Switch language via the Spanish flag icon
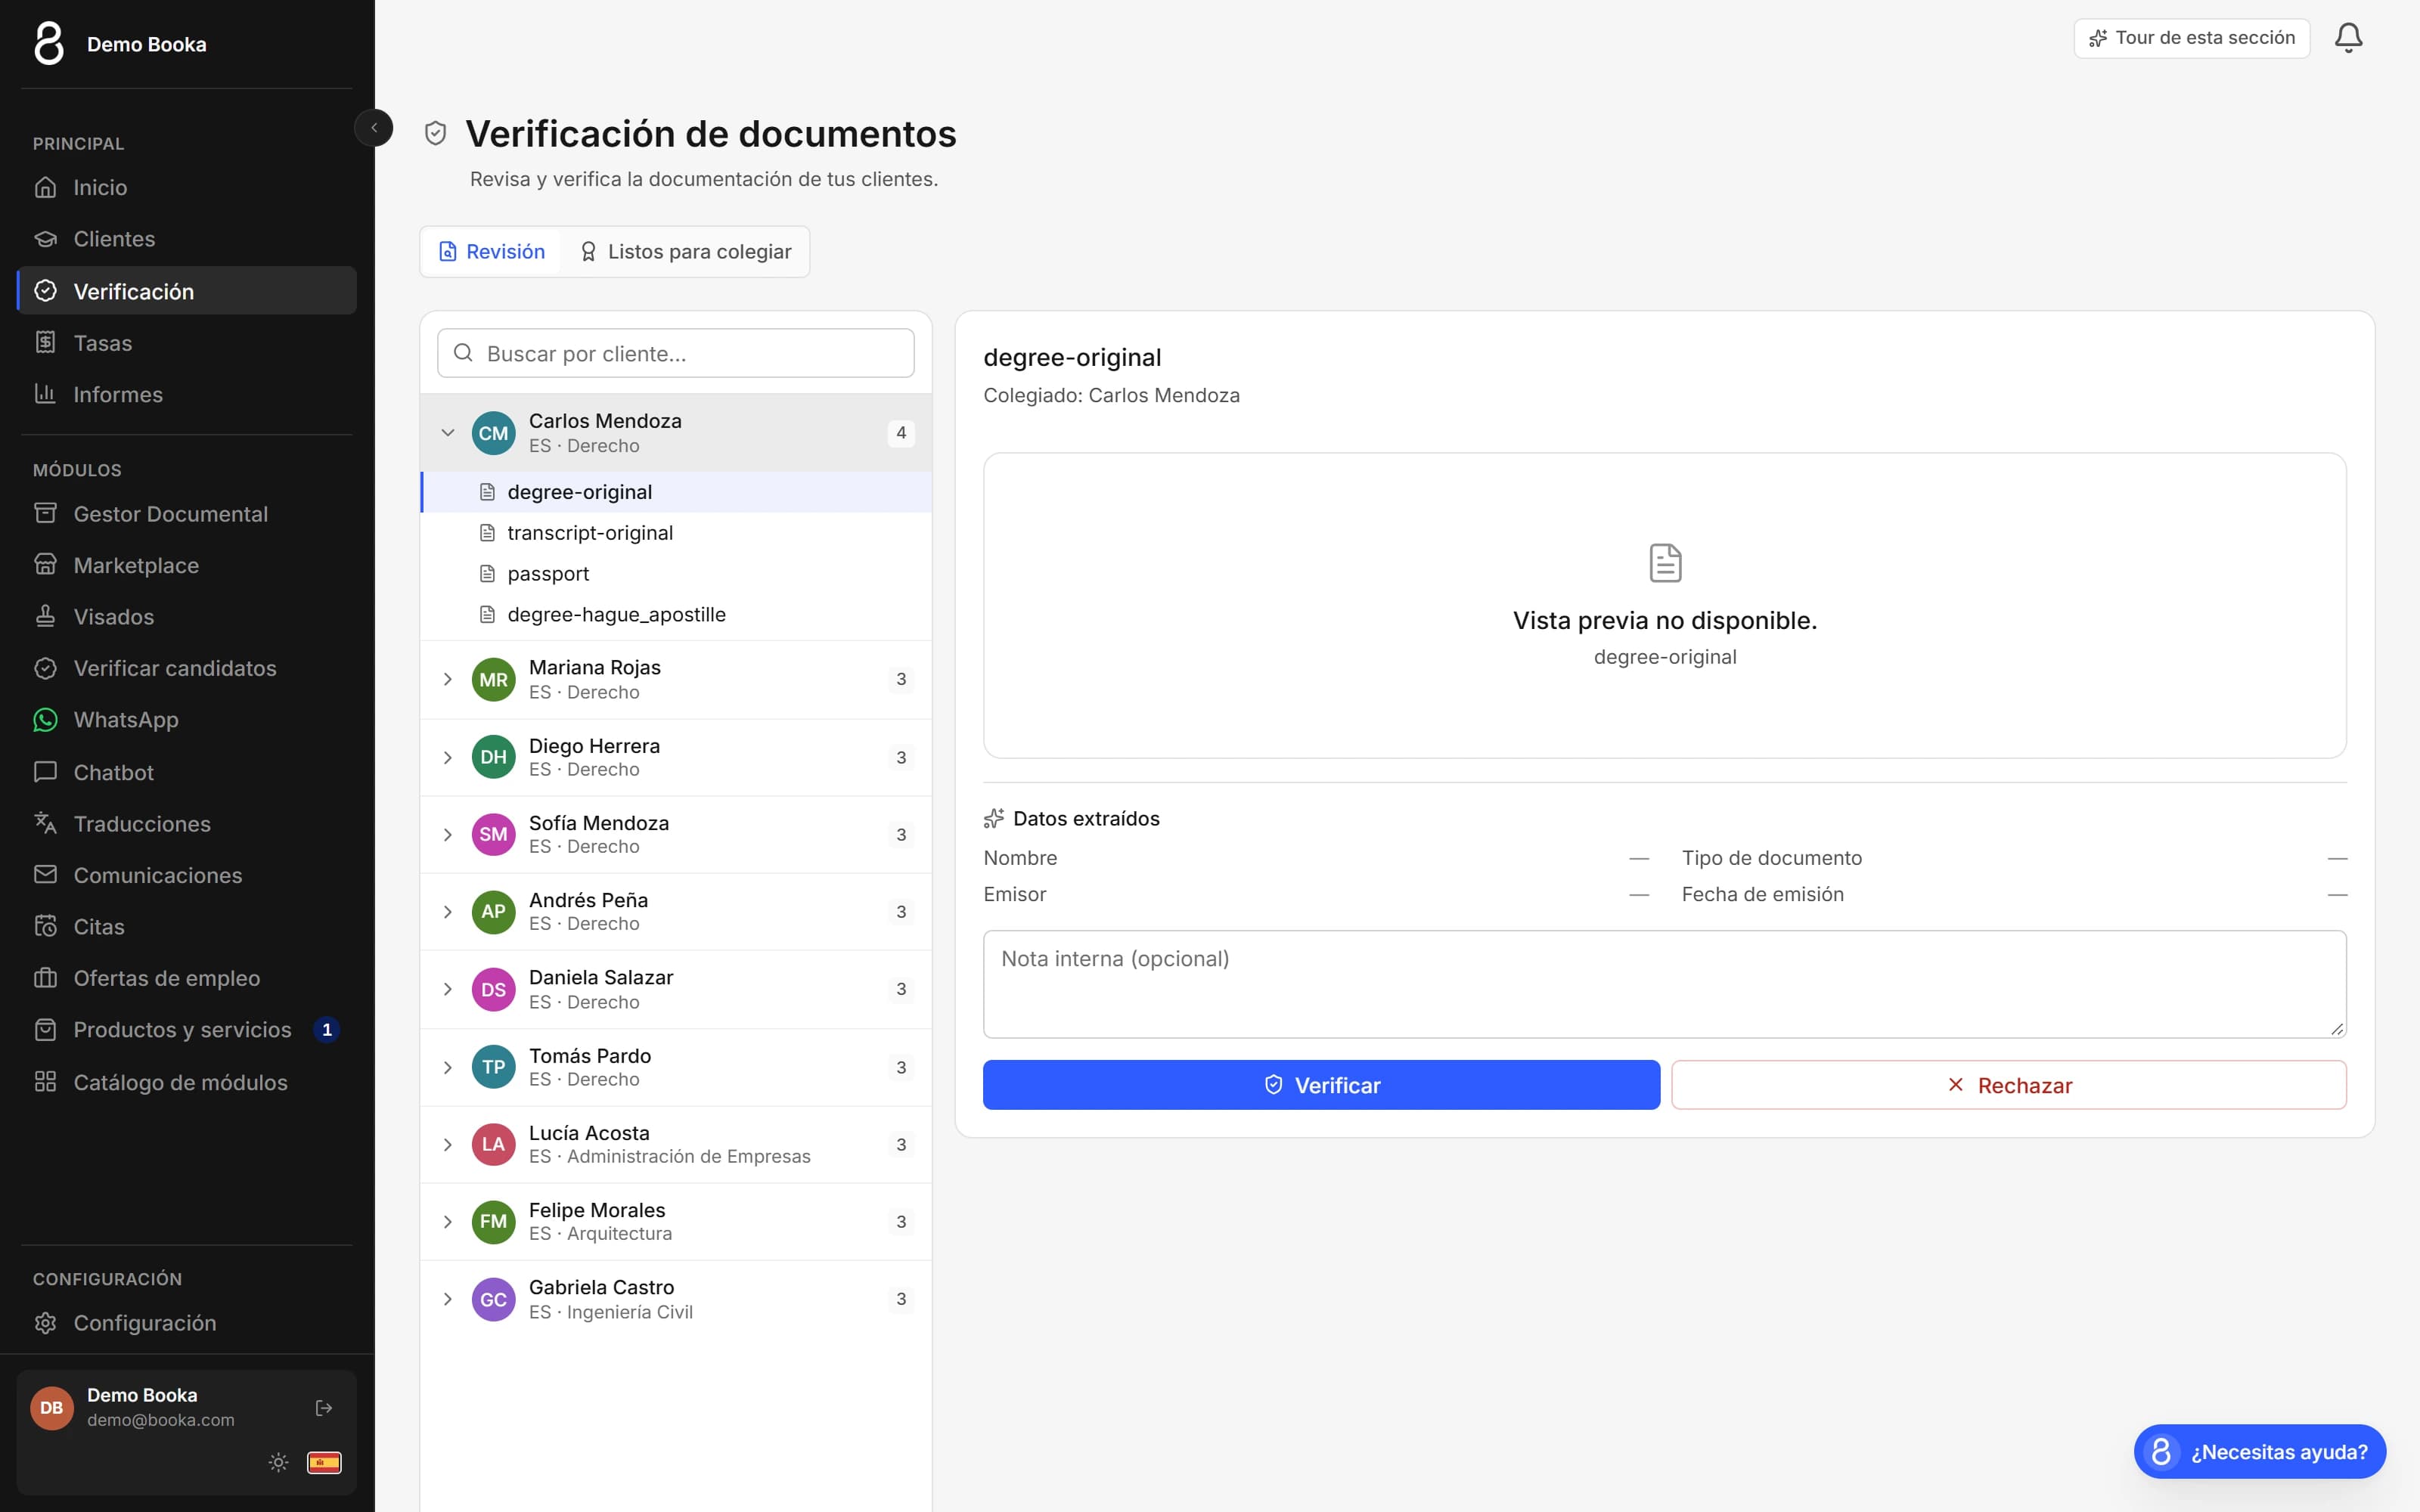Image resolution: width=2420 pixels, height=1512 pixels. (x=324, y=1462)
